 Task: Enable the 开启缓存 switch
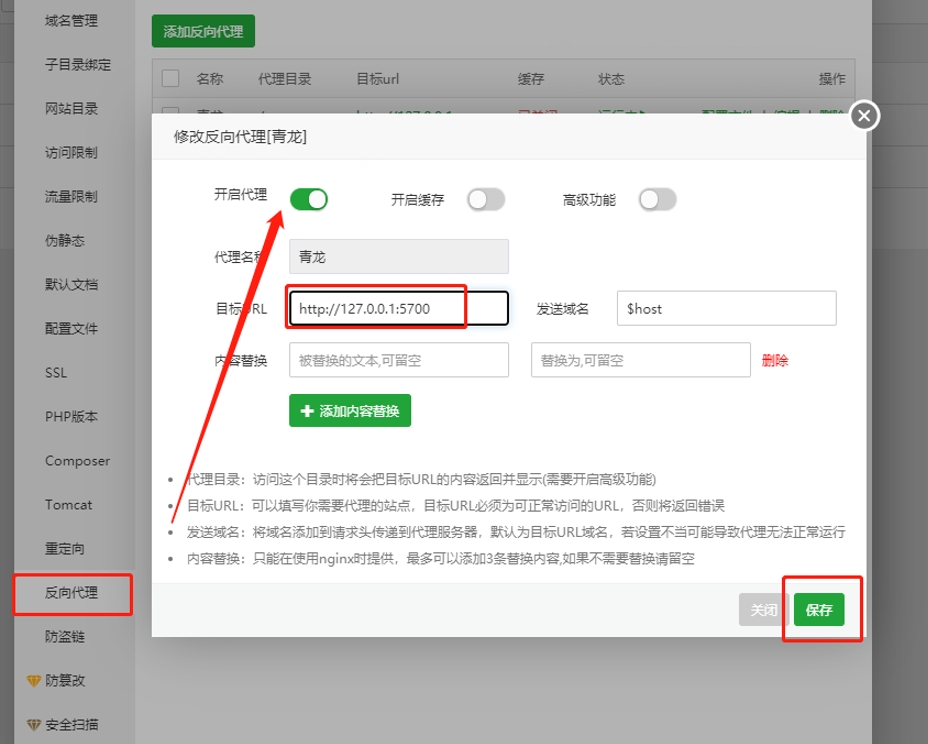486,199
